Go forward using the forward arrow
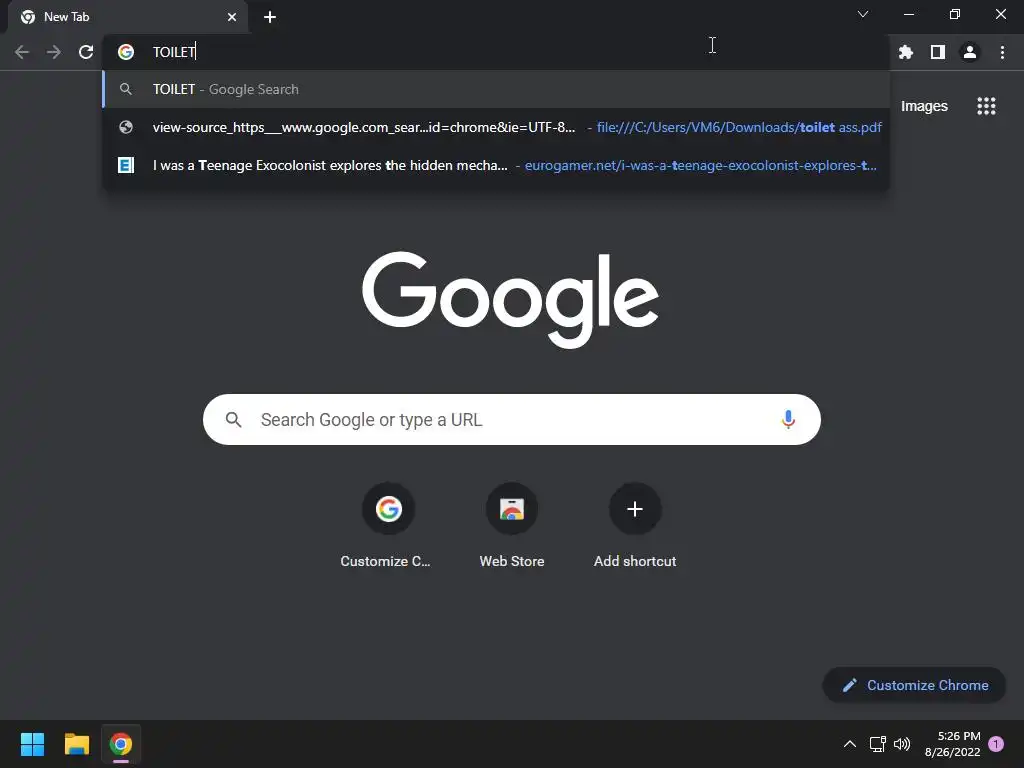Viewport: 1024px width, 768px height. pos(54,52)
